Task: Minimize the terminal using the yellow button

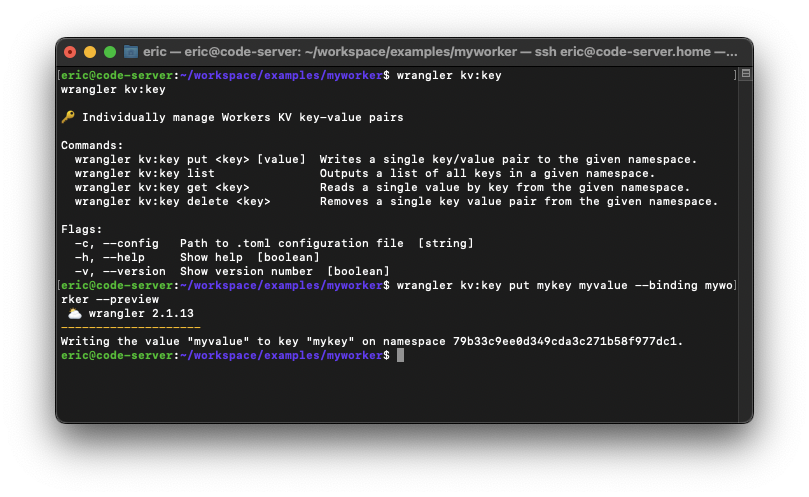Action: (90, 51)
